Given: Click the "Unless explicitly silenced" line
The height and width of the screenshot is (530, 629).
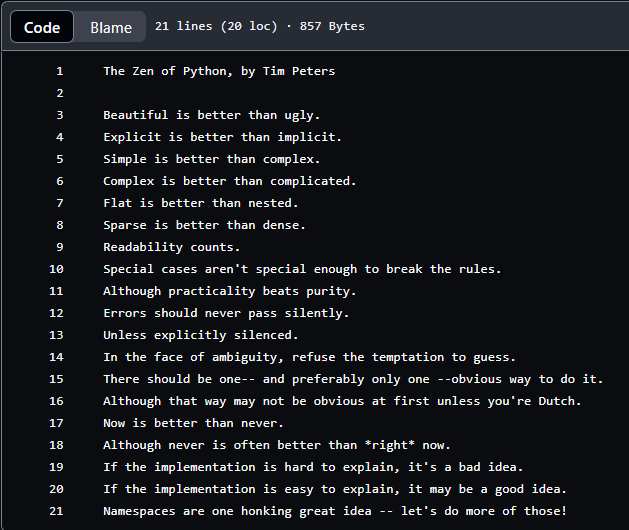Looking at the screenshot, I should pos(201,335).
